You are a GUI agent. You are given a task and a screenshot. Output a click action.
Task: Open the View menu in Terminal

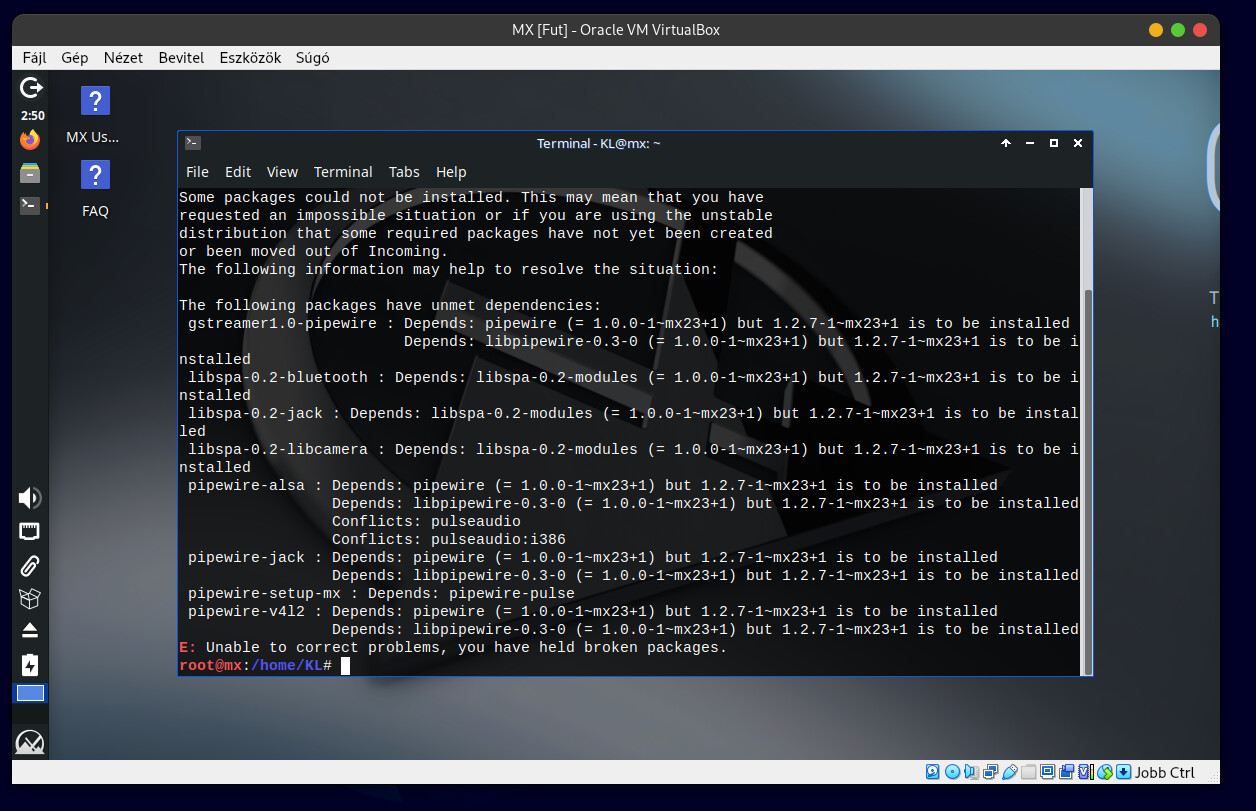(x=282, y=172)
